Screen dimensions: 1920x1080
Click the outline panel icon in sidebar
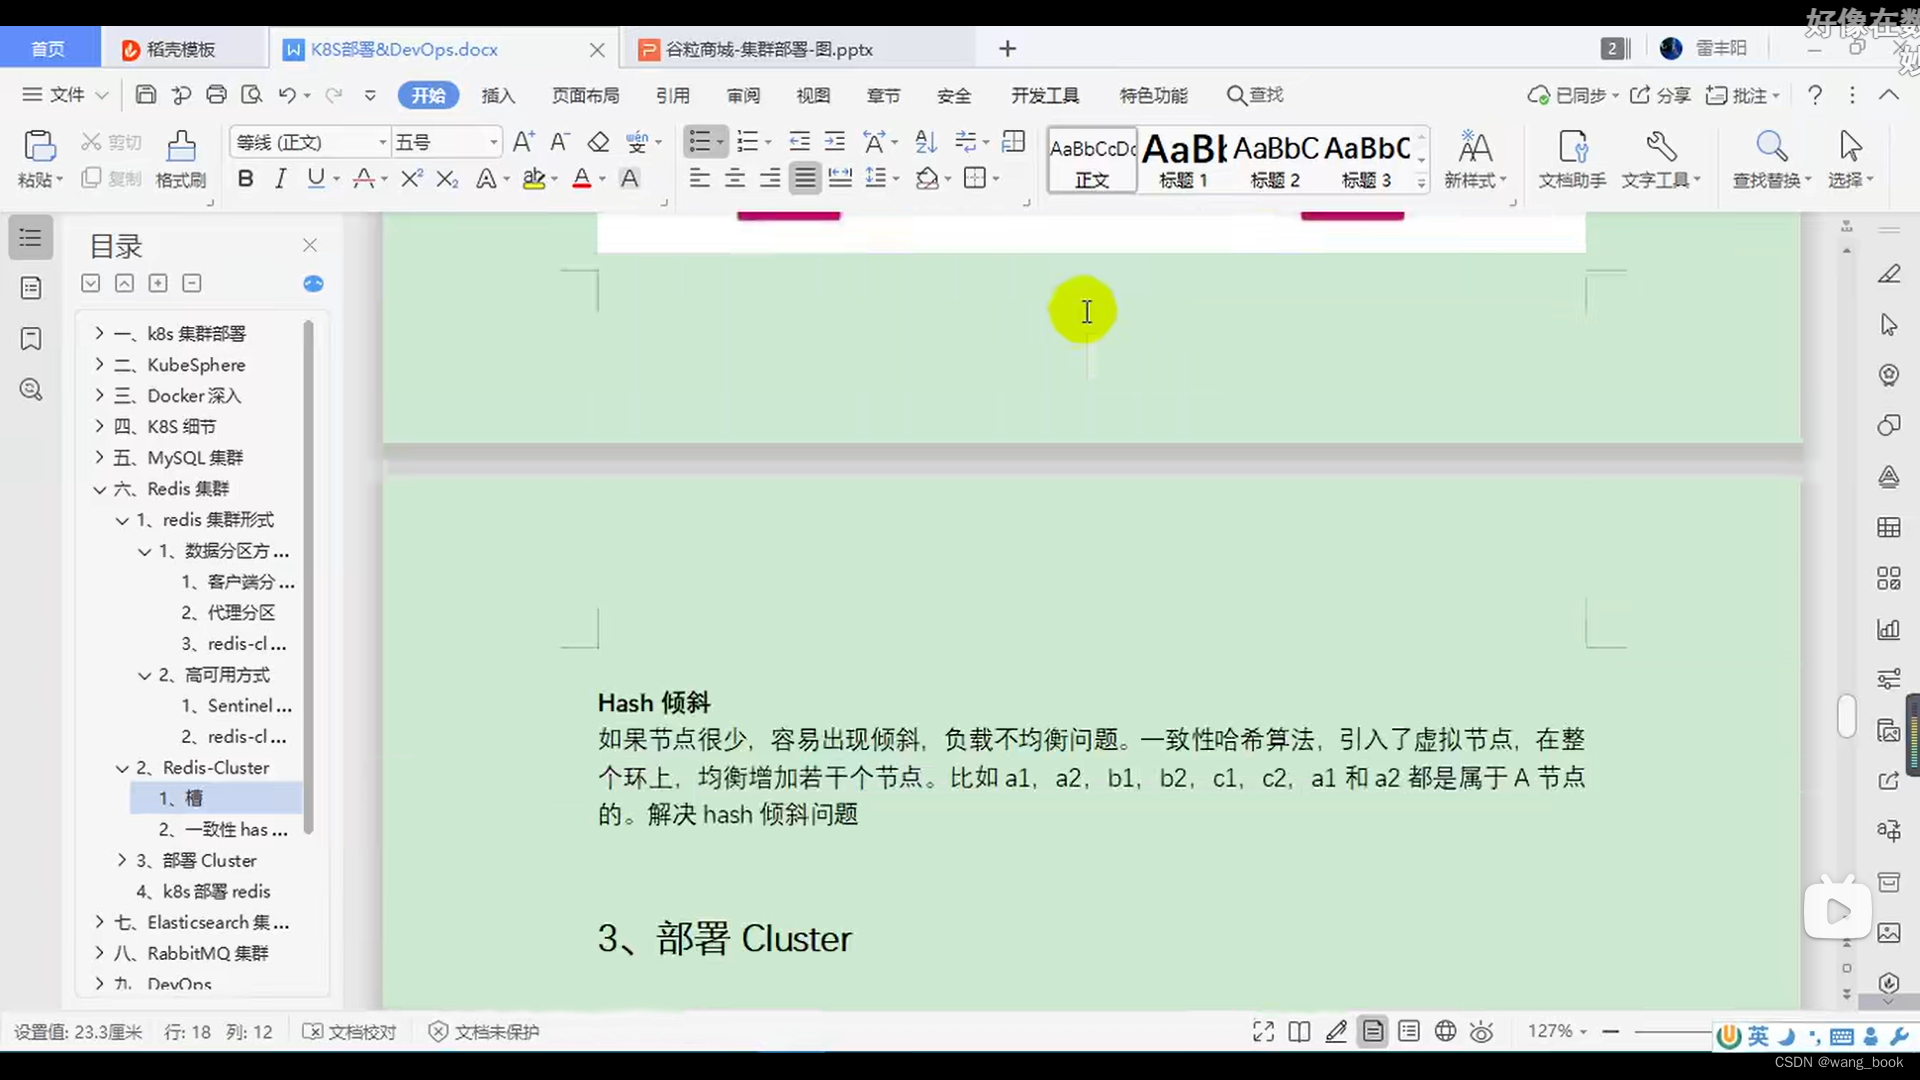pyautogui.click(x=31, y=238)
